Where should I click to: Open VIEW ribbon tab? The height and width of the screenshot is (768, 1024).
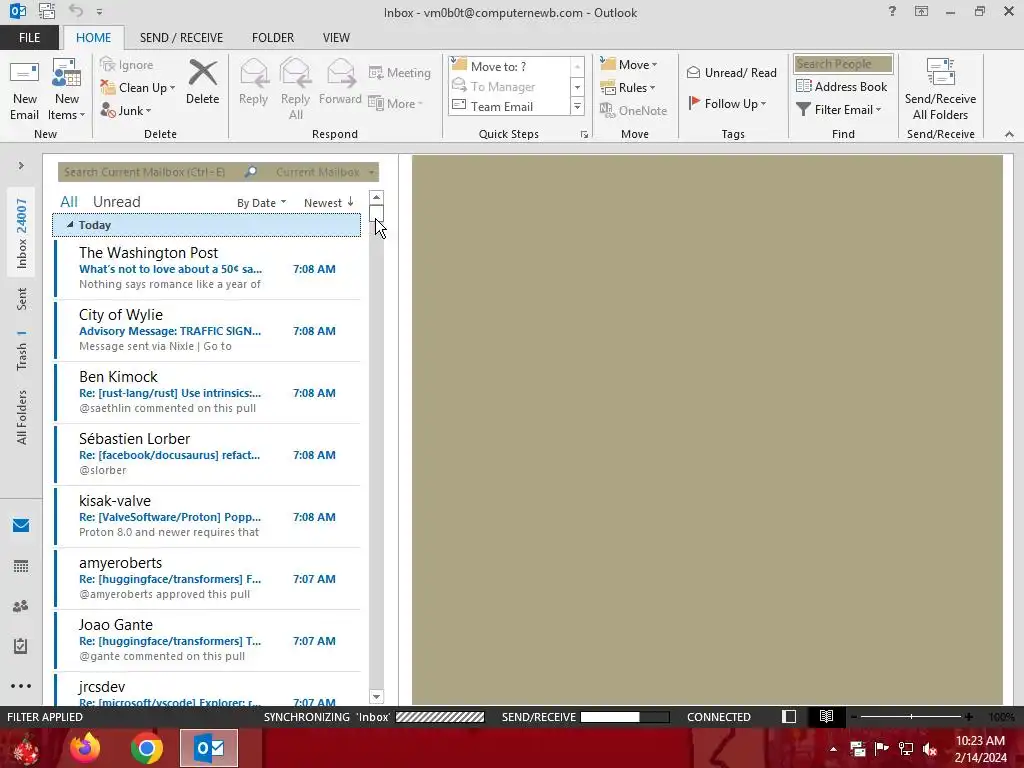(336, 37)
